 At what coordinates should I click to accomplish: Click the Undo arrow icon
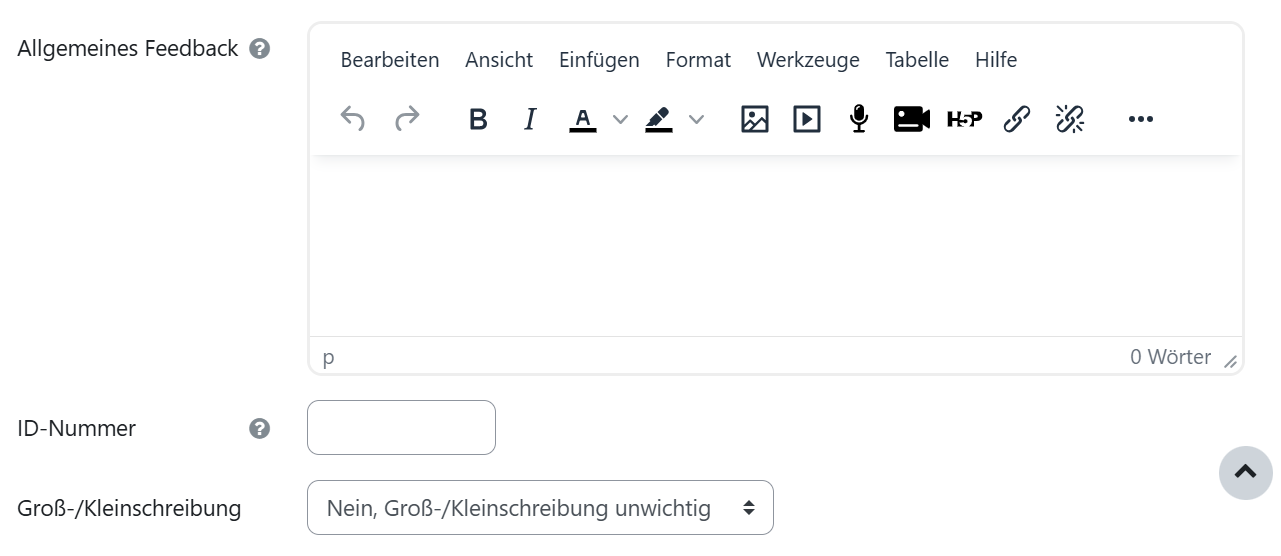353,119
